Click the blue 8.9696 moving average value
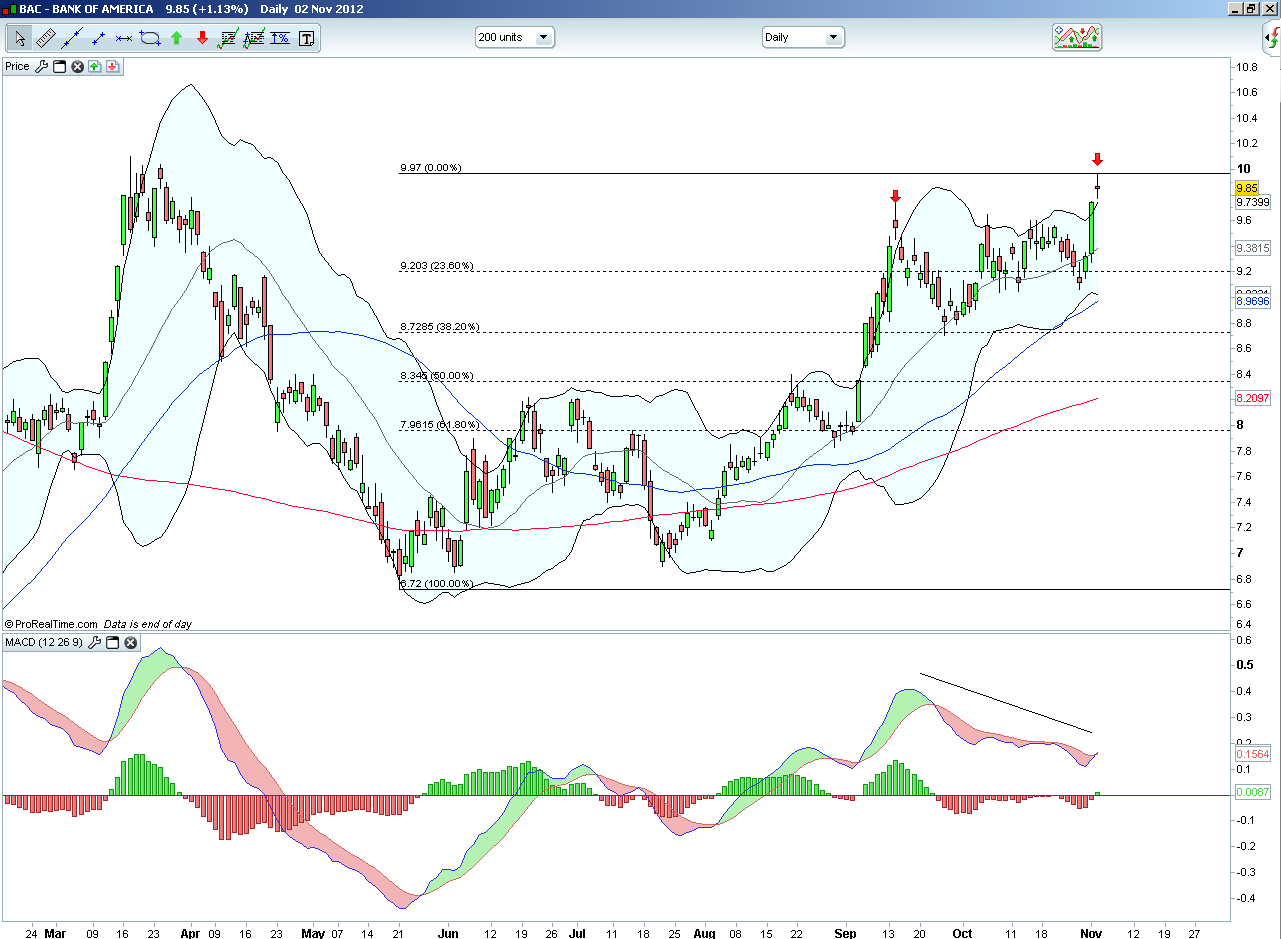The width and height of the screenshot is (1281, 939). [x=1252, y=301]
